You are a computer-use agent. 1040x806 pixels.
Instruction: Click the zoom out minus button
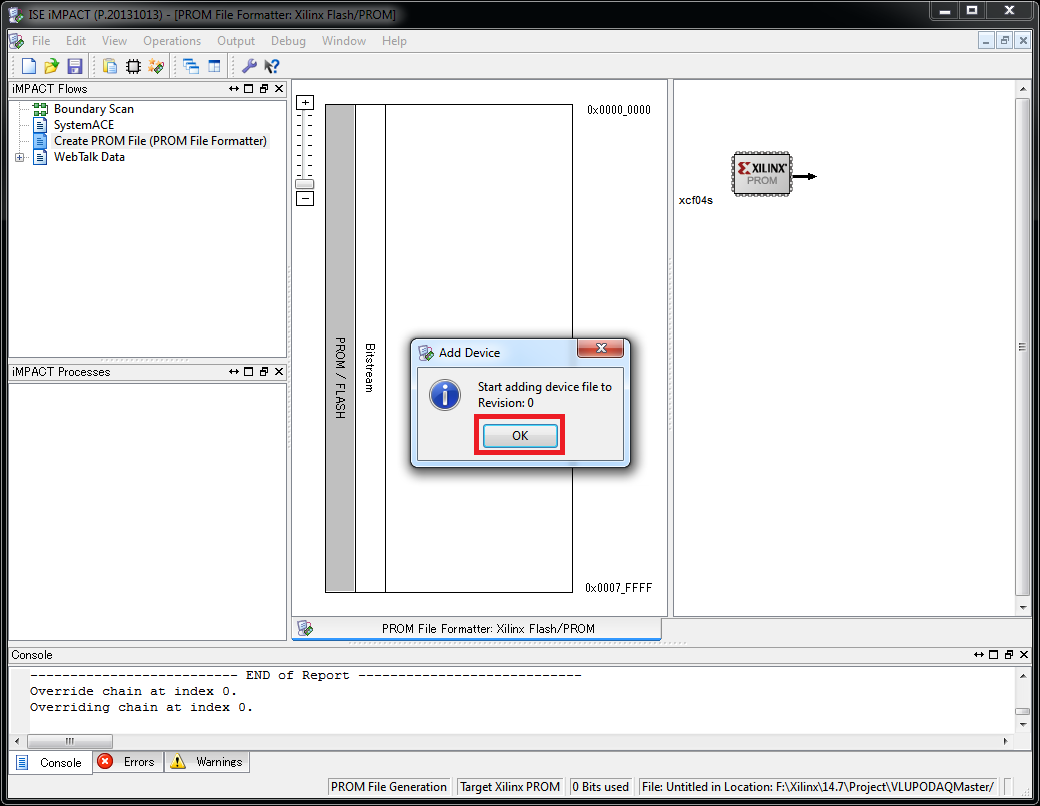tap(305, 198)
